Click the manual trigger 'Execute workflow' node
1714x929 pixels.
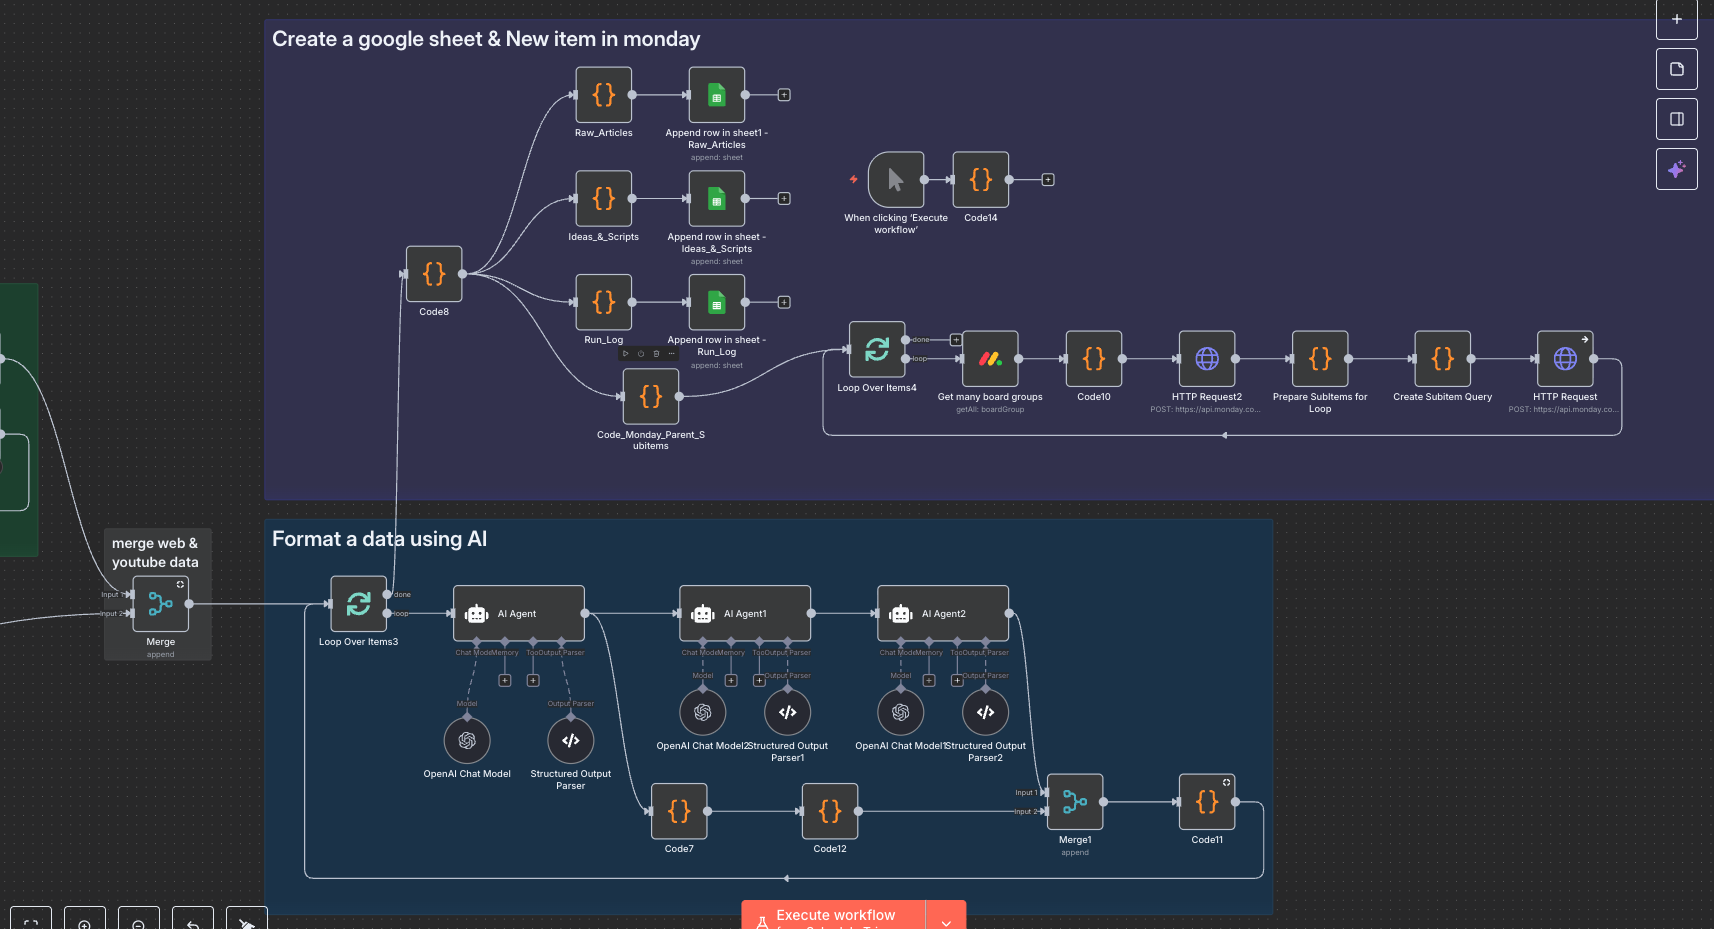pos(895,180)
